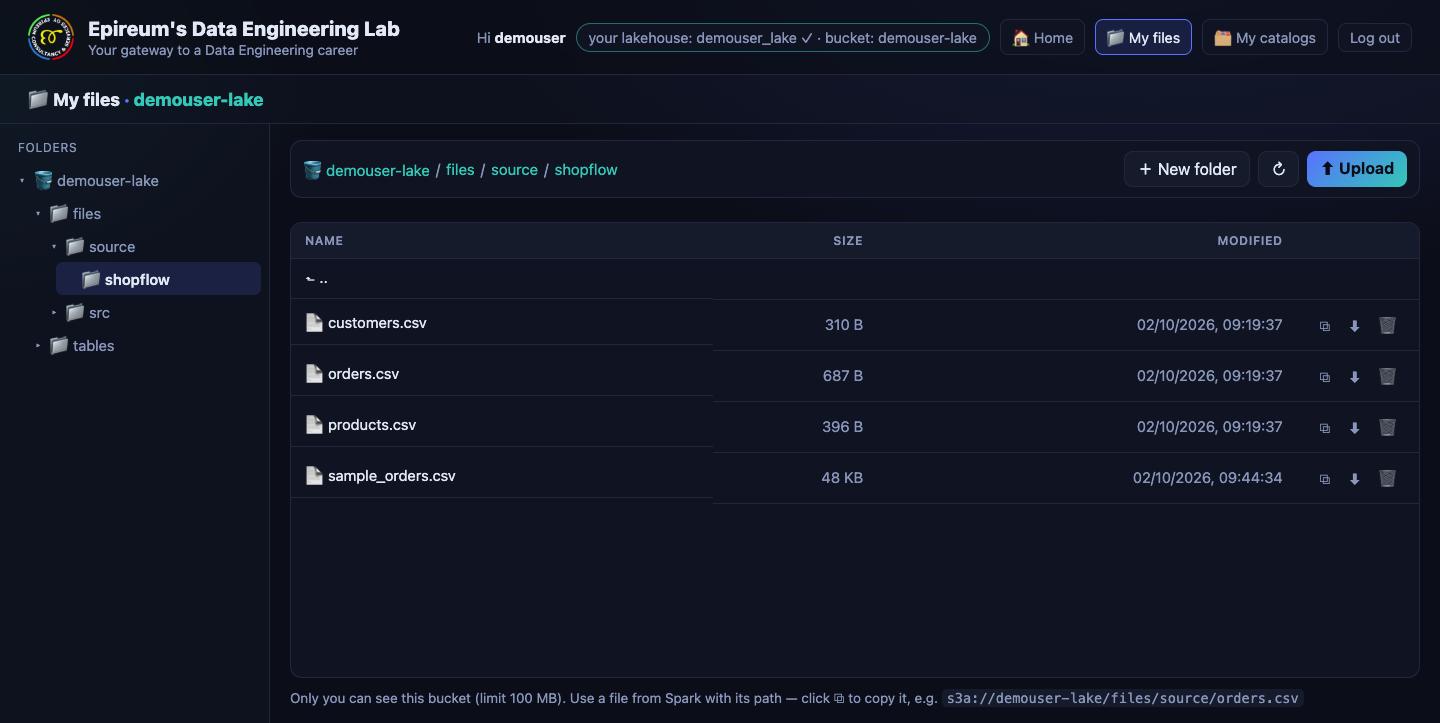Copy the path of sample_orders.csv
This screenshot has width=1440, height=723.
coord(1325,479)
